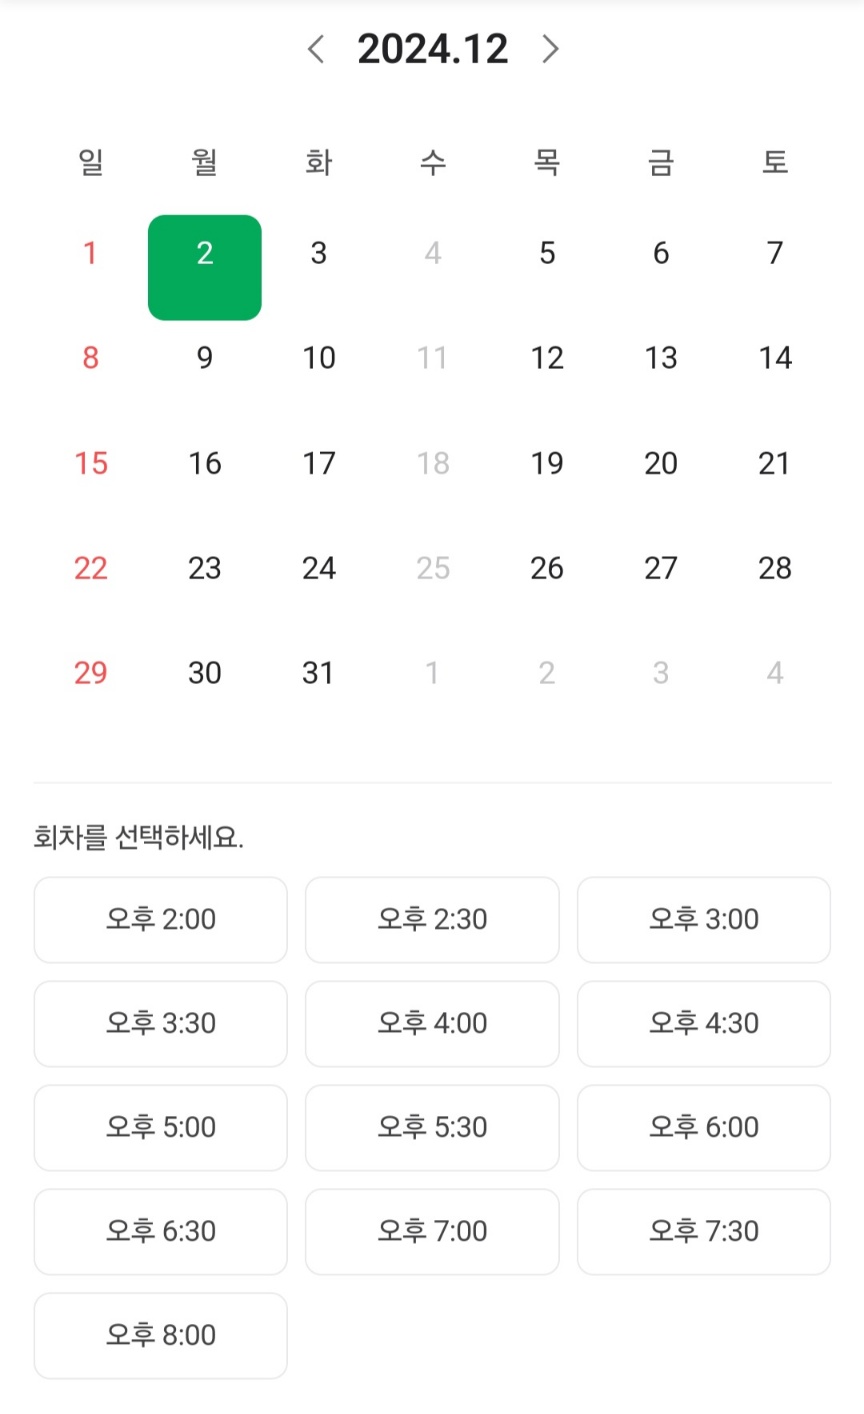Viewport: 864px width, 1414px height.
Task: Go to the next month arrow
Action: click(x=550, y=49)
